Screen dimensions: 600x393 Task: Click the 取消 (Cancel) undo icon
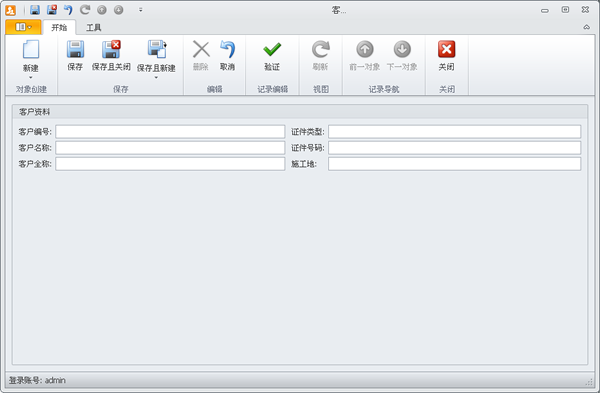227,49
